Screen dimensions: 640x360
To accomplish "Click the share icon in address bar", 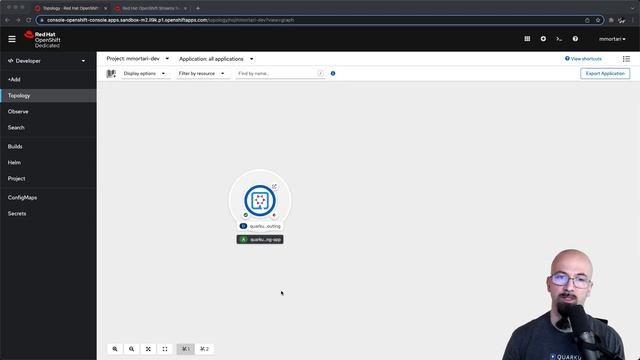I will (x=587, y=20).
